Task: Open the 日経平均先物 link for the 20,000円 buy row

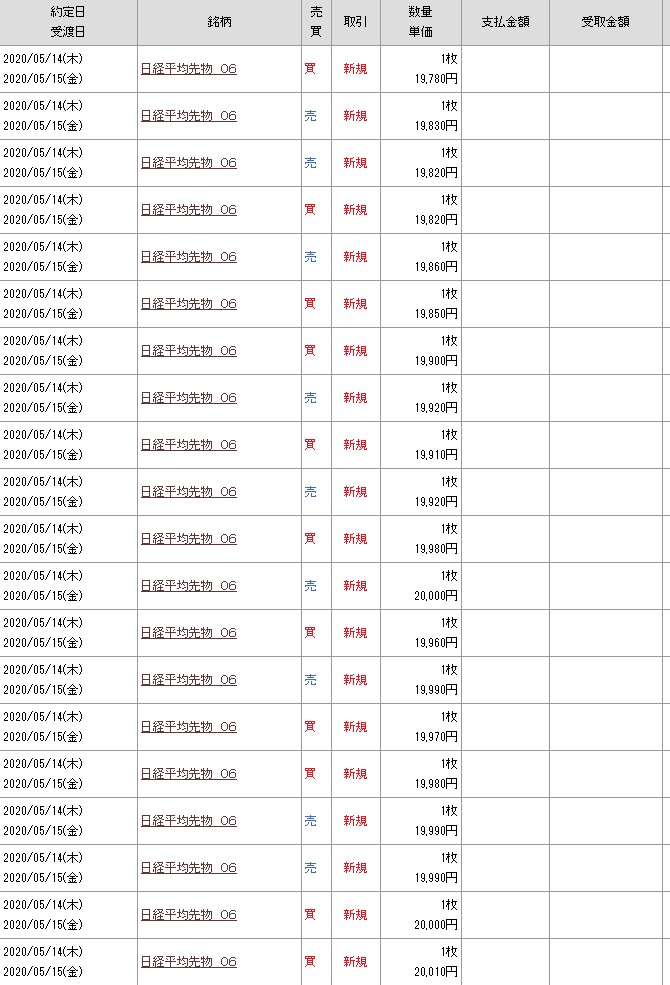Action: [x=188, y=915]
